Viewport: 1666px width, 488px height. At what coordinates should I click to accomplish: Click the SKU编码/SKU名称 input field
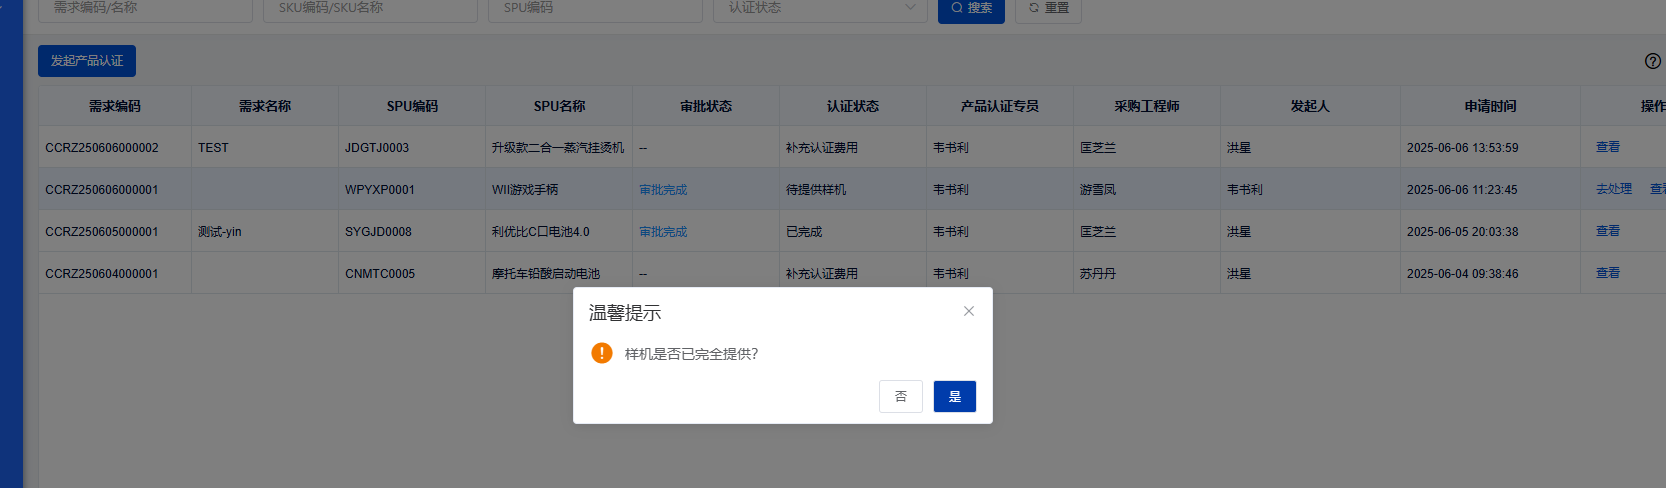click(370, 9)
